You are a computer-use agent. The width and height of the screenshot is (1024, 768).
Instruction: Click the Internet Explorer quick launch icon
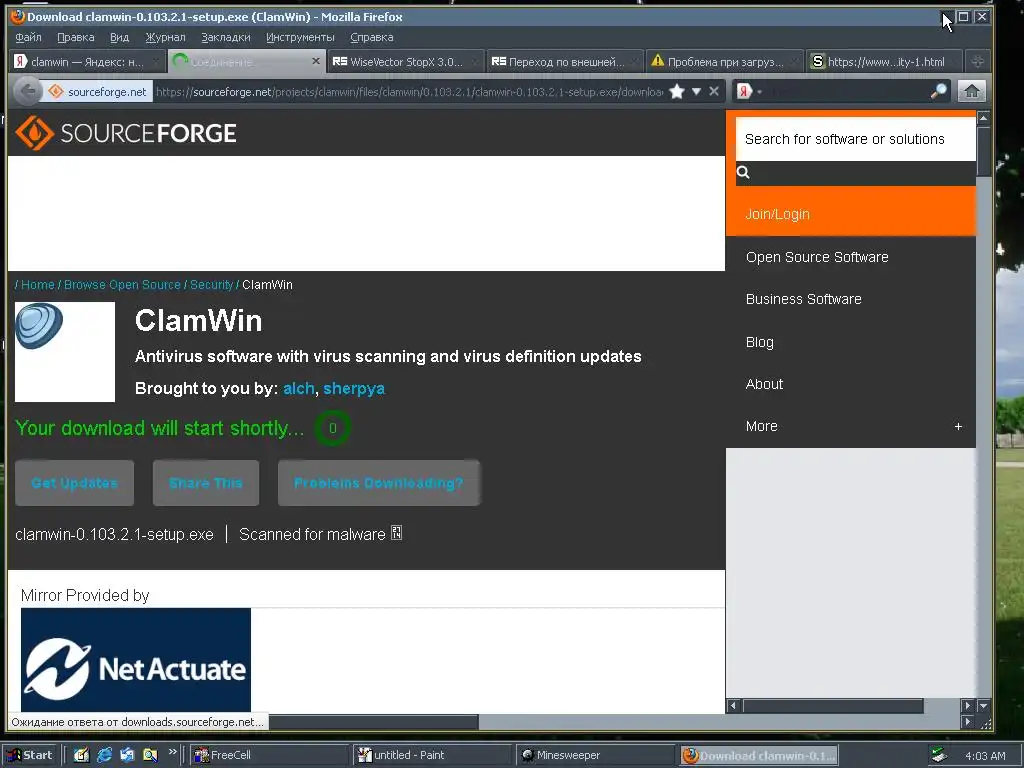(104, 755)
